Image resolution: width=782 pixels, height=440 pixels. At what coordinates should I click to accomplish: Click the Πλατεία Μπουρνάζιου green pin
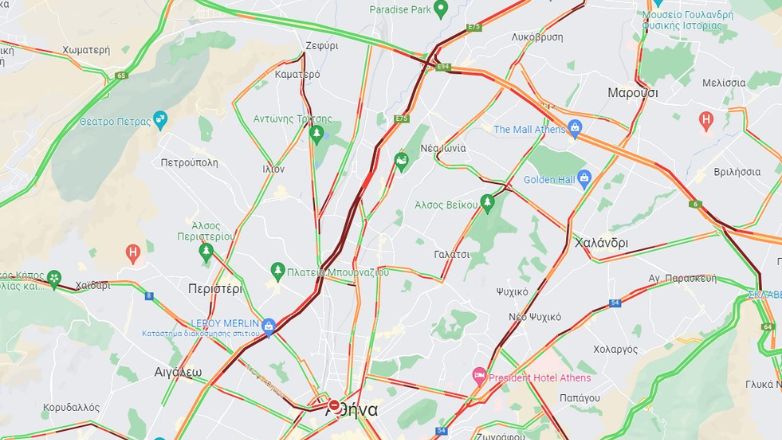[277, 272]
